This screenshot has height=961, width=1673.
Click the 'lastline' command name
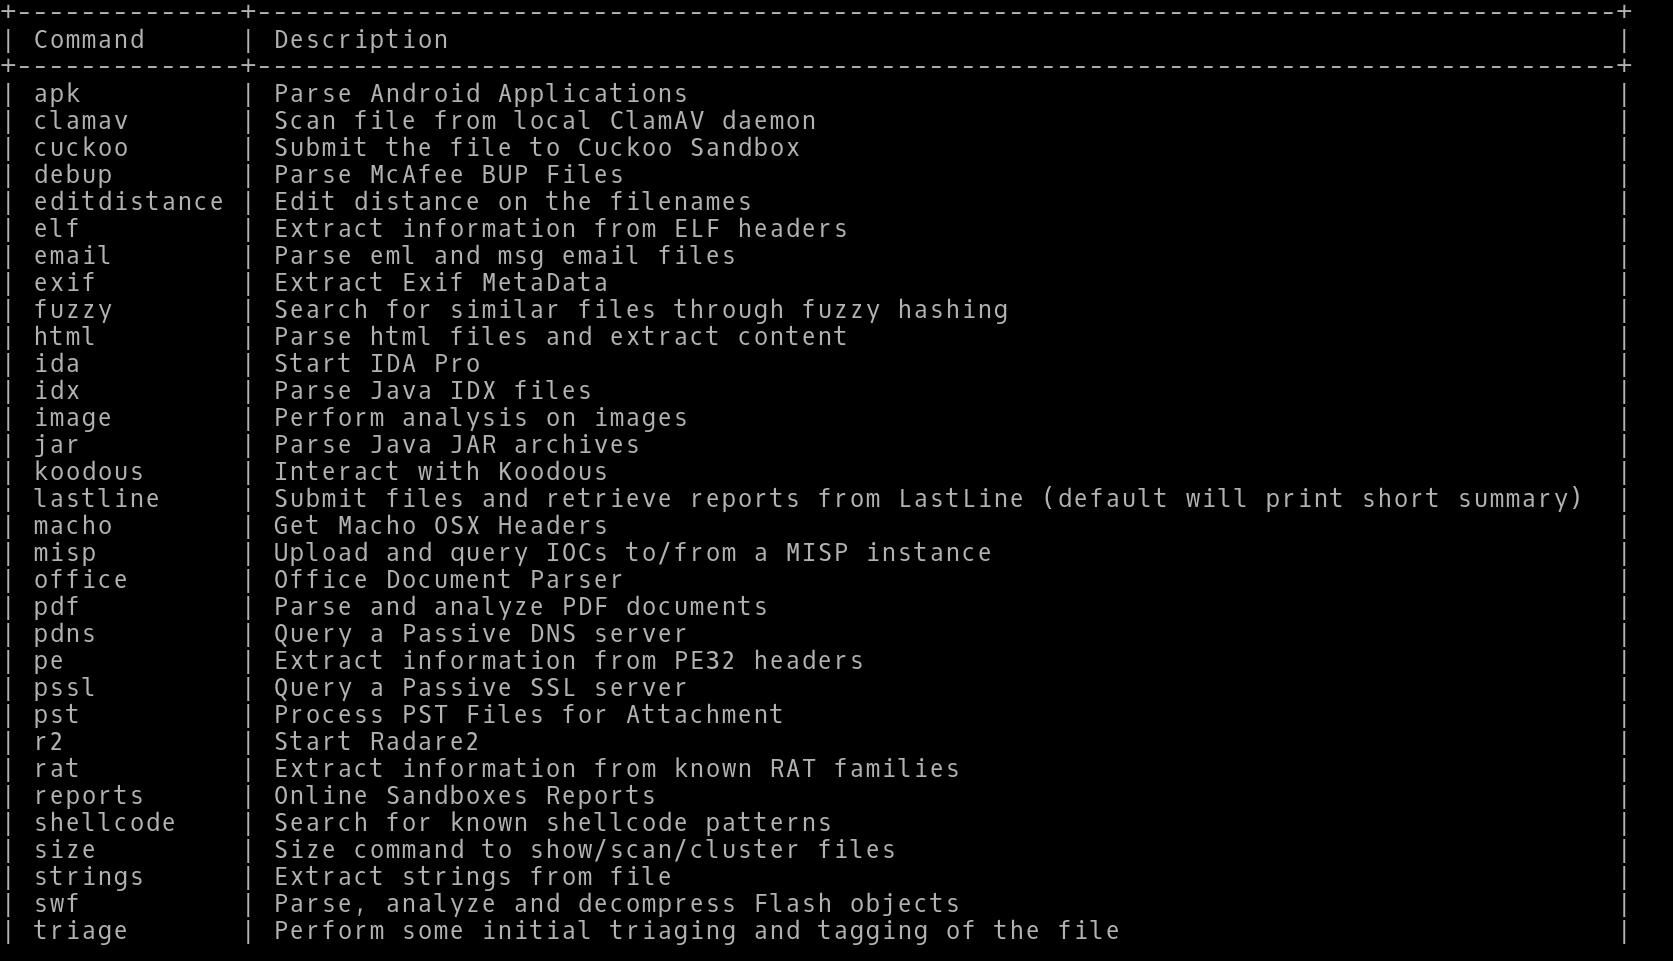pyautogui.click(x=97, y=499)
